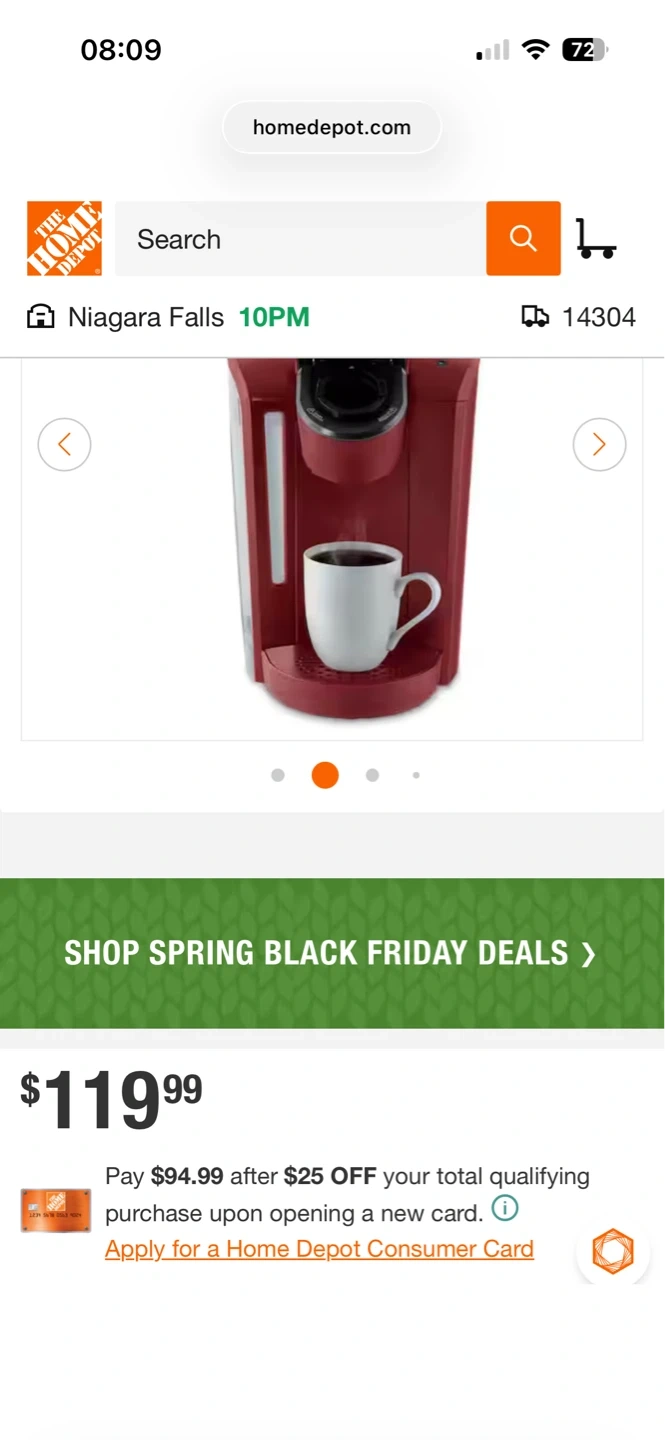
Task: Tap the delivery truck icon
Action: click(x=535, y=317)
